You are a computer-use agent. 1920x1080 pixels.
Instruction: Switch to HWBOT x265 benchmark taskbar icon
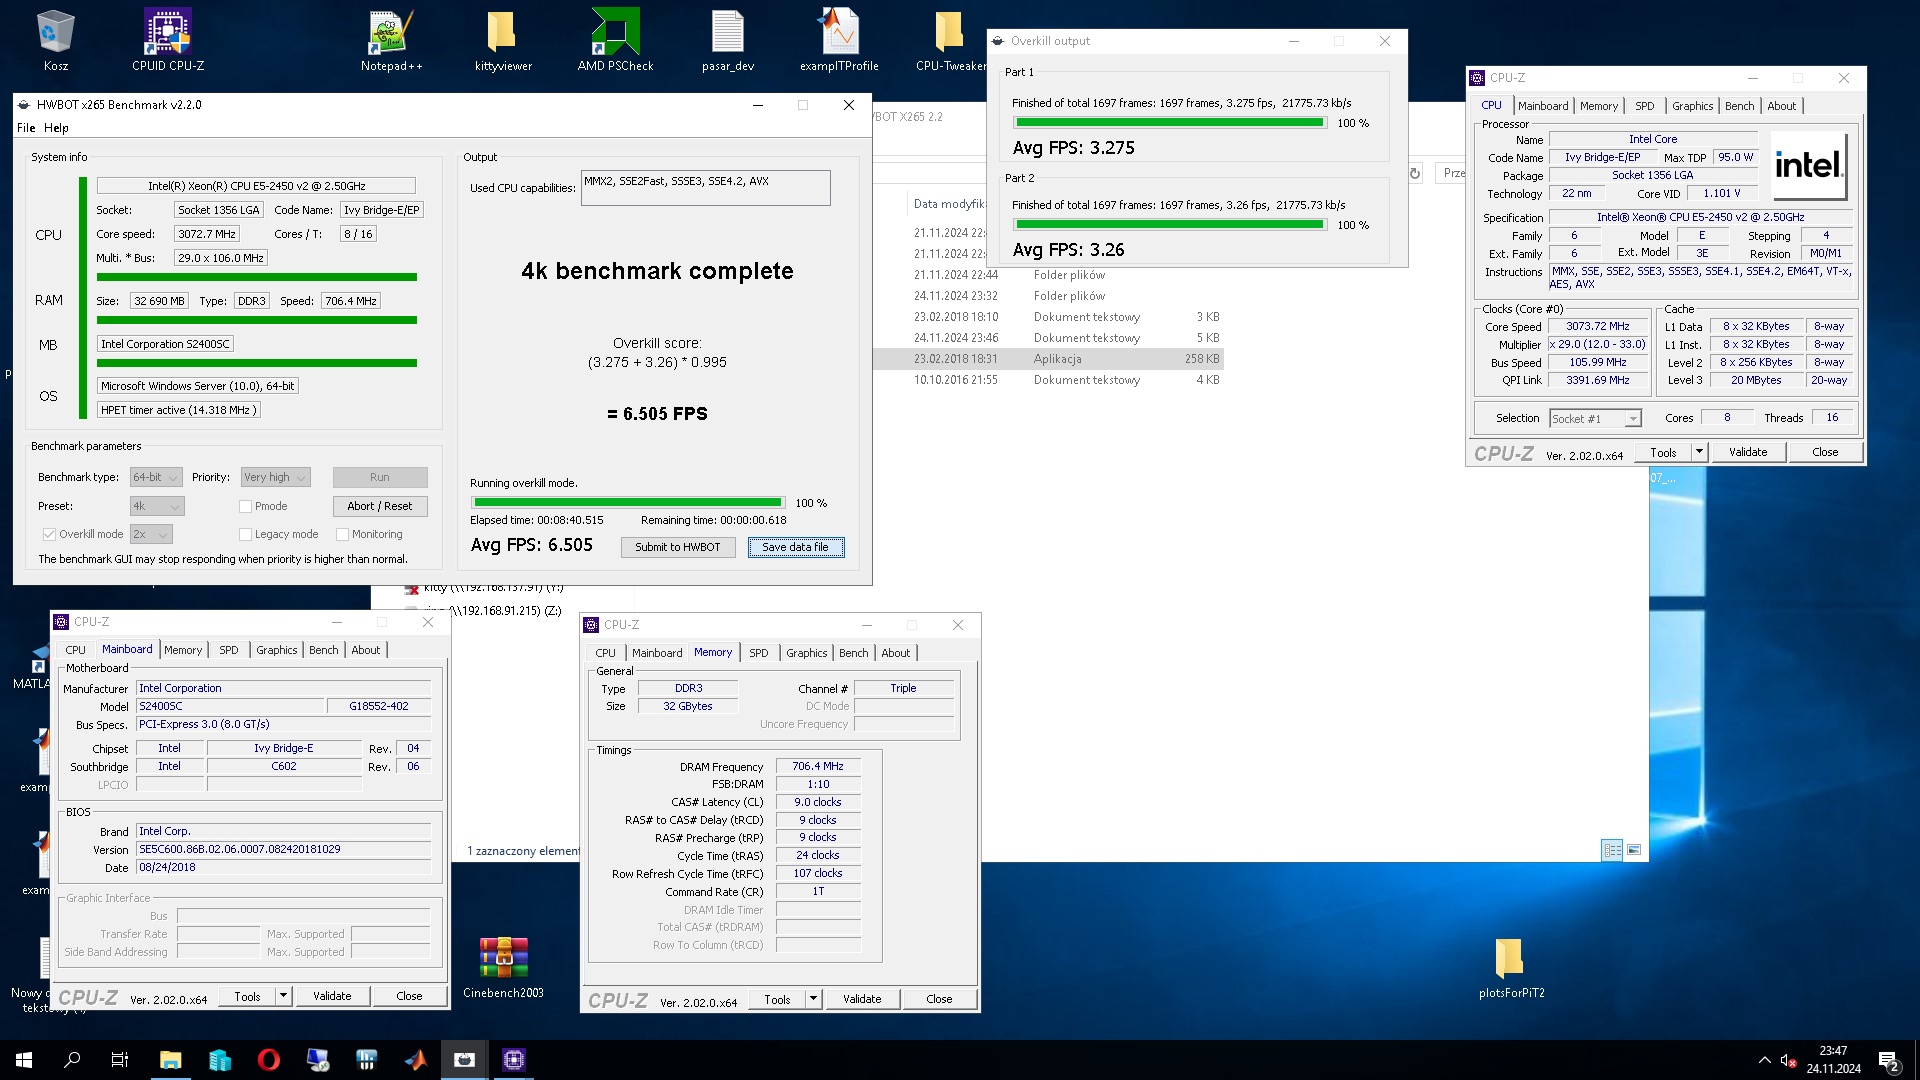coord(464,1060)
